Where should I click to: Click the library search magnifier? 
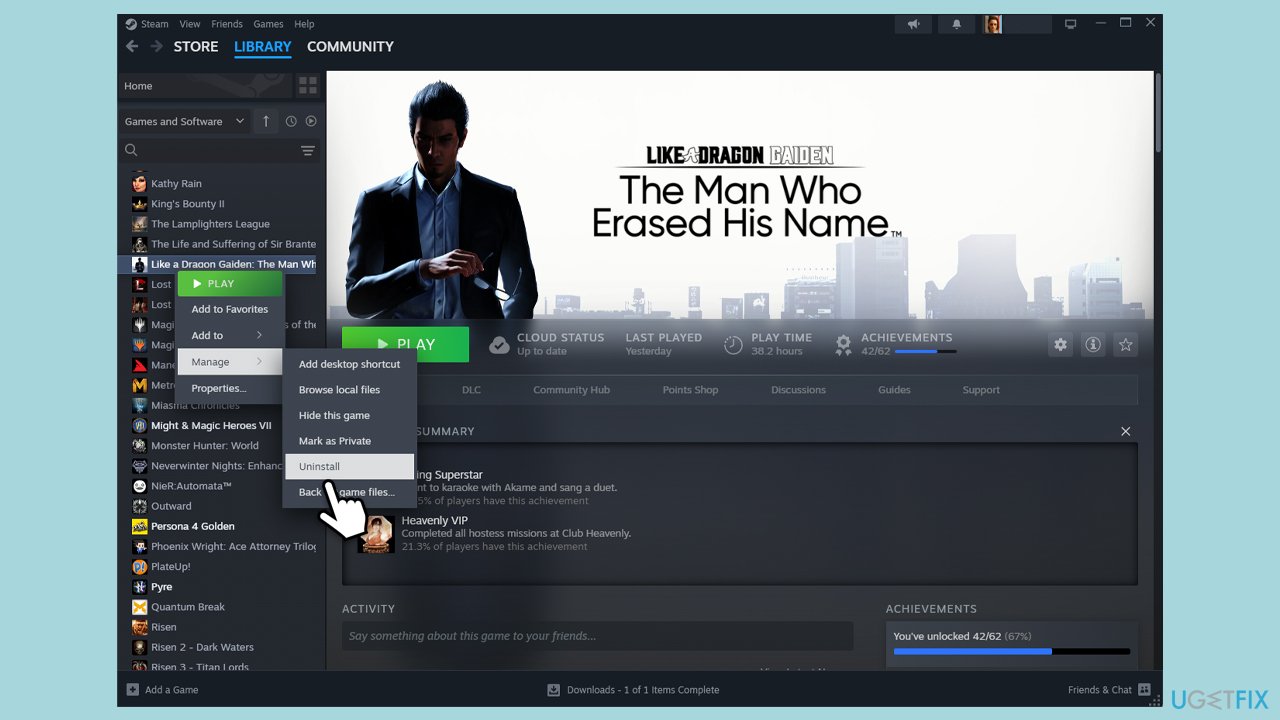pyautogui.click(x=131, y=151)
